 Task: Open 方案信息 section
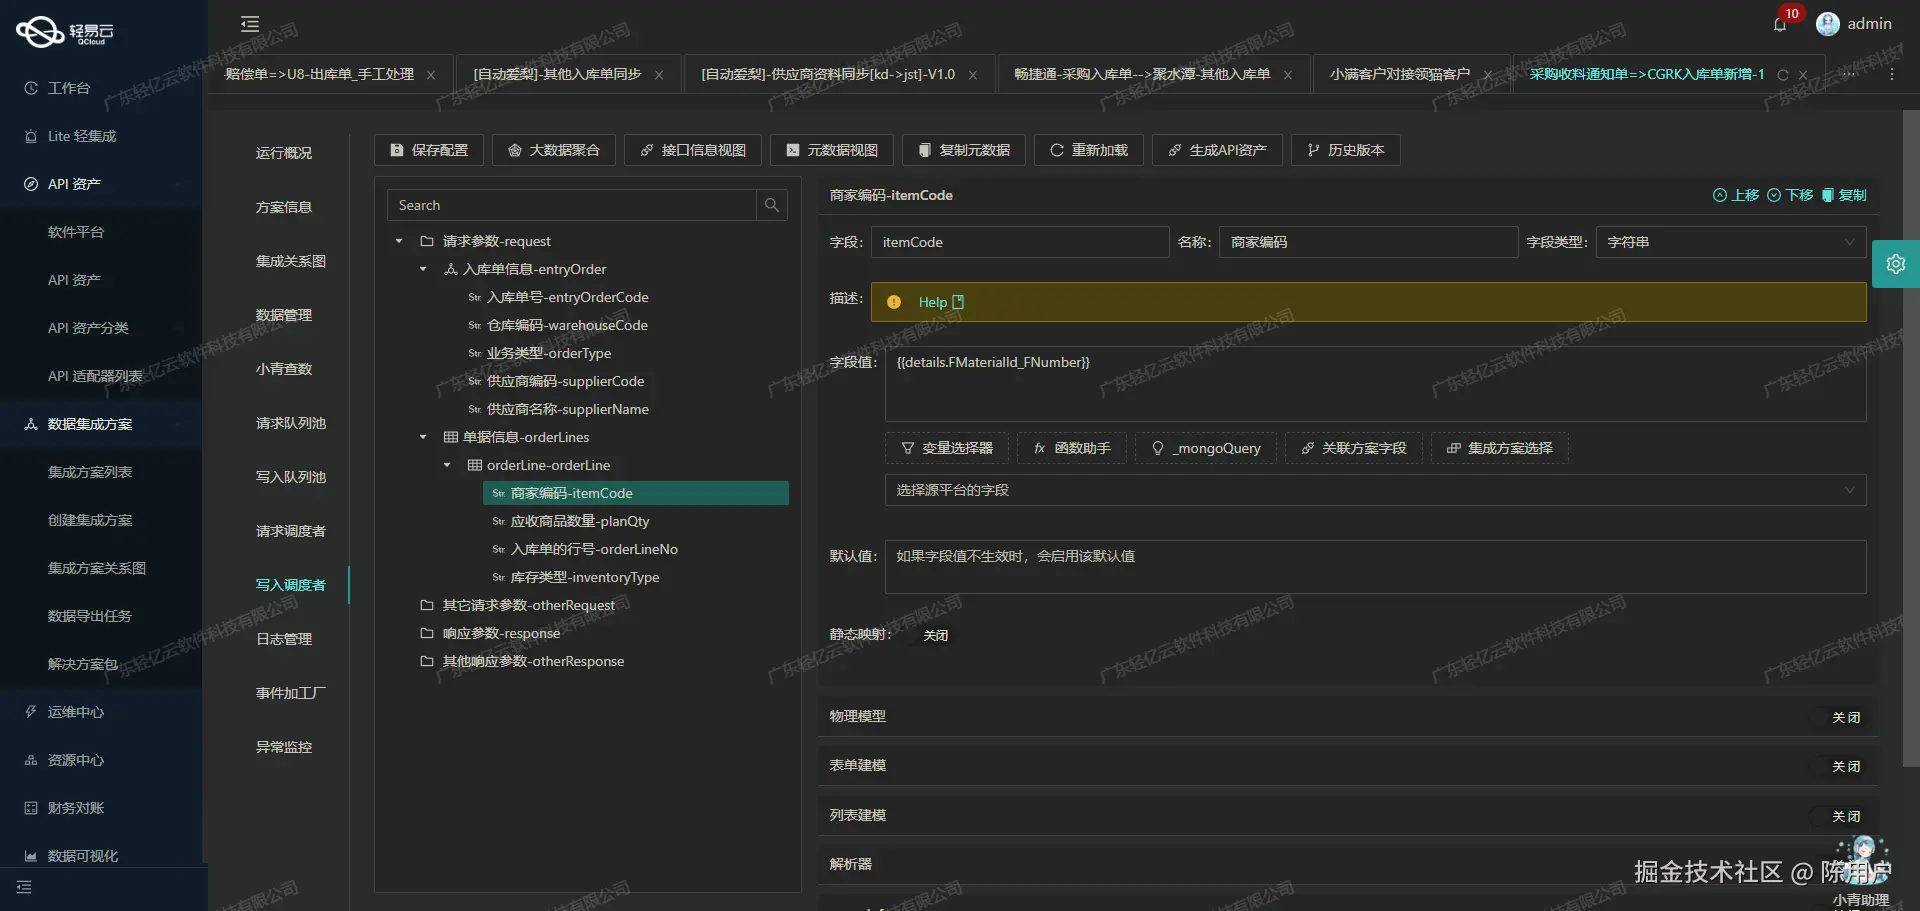[284, 207]
